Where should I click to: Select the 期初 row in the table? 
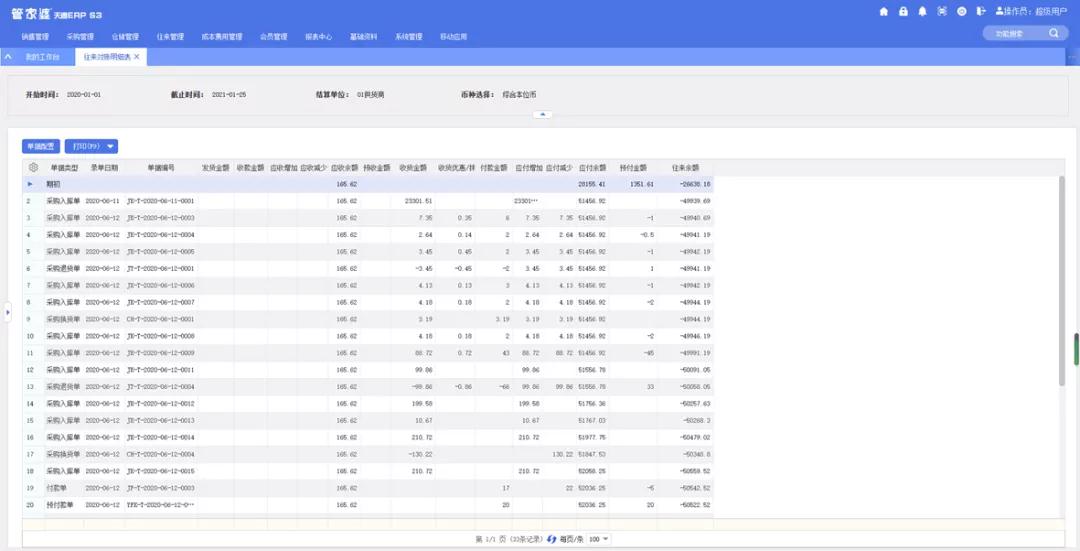click(52, 184)
